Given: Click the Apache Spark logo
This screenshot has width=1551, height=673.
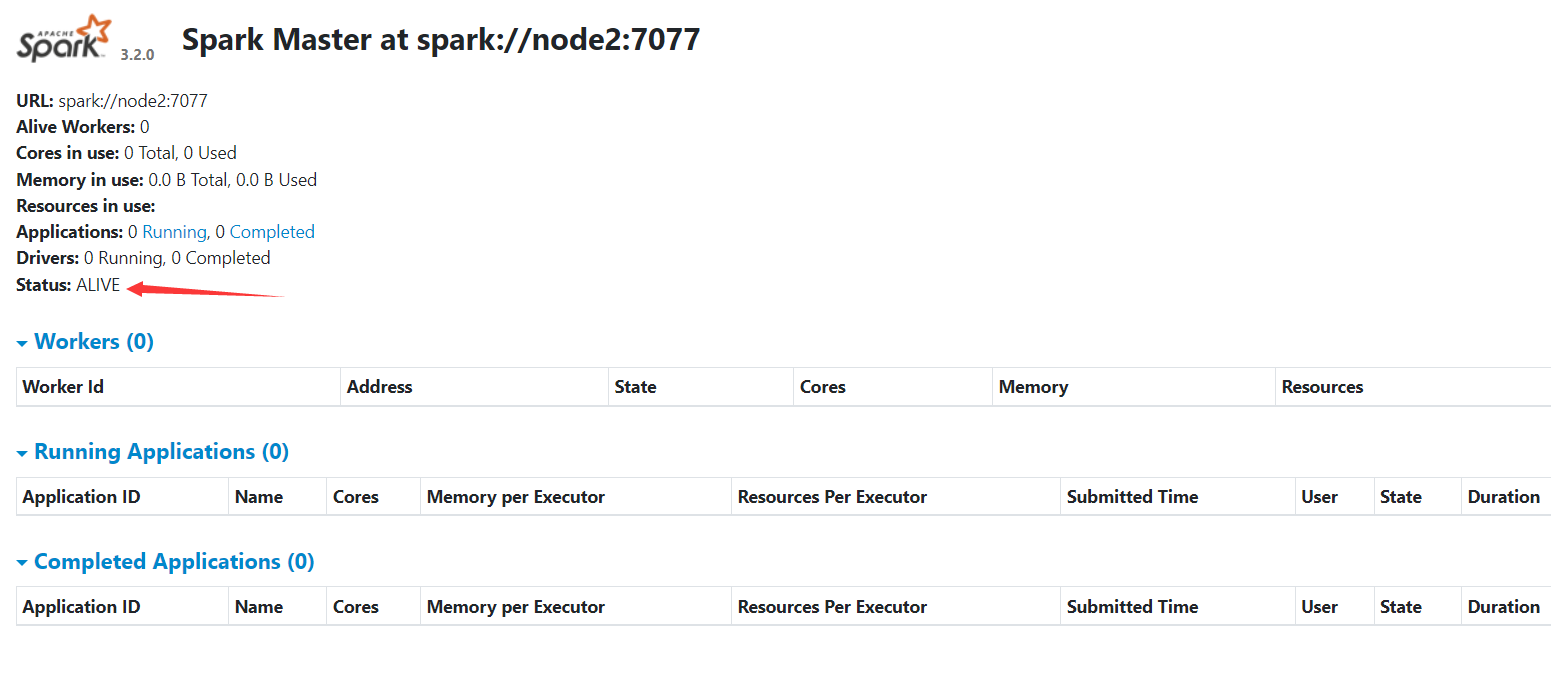Looking at the screenshot, I should (62, 39).
